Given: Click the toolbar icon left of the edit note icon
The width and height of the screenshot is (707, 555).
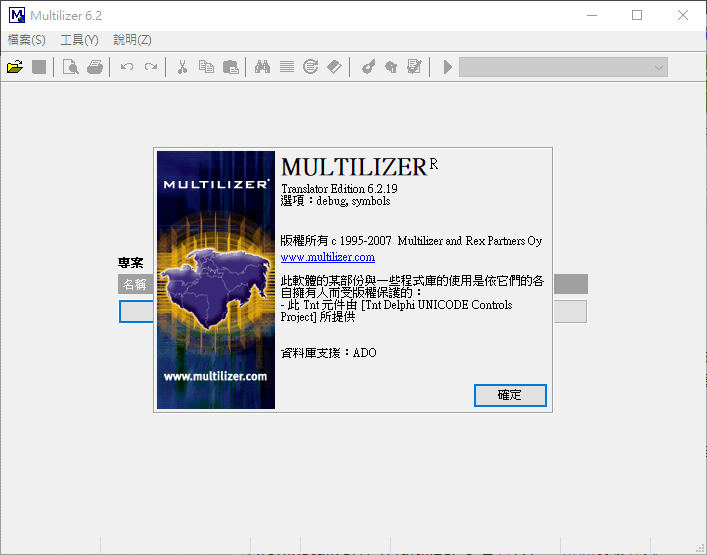Looking at the screenshot, I should 391,67.
